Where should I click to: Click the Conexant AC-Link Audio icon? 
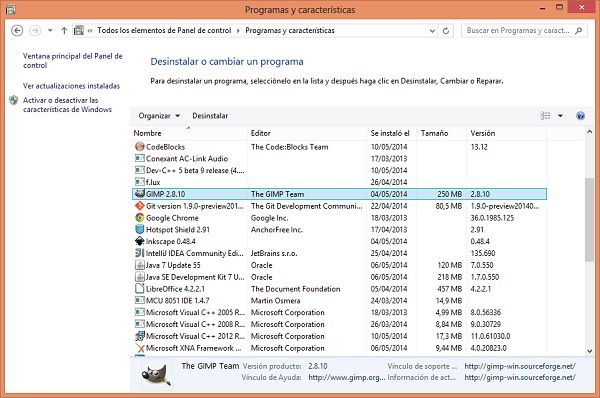[x=140, y=158]
